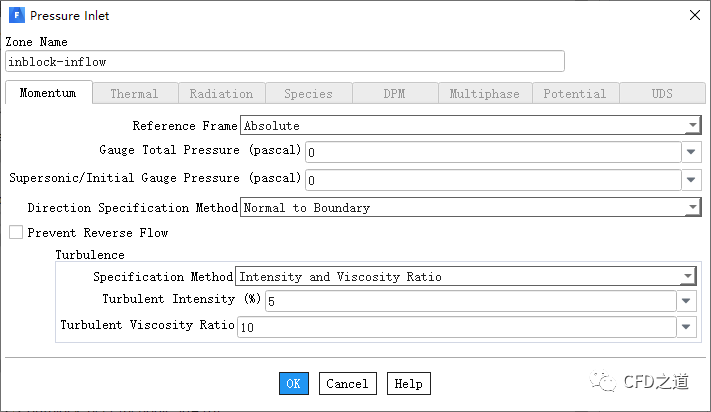Switch to the Thermal tab

[x=134, y=94]
